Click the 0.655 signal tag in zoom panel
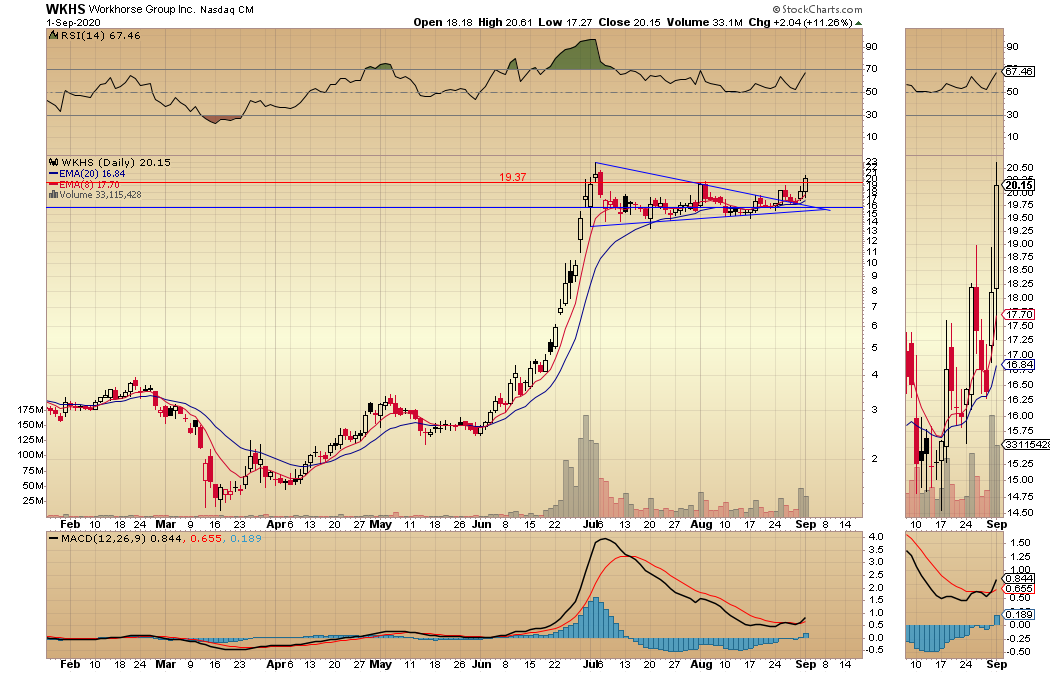 point(1019,589)
